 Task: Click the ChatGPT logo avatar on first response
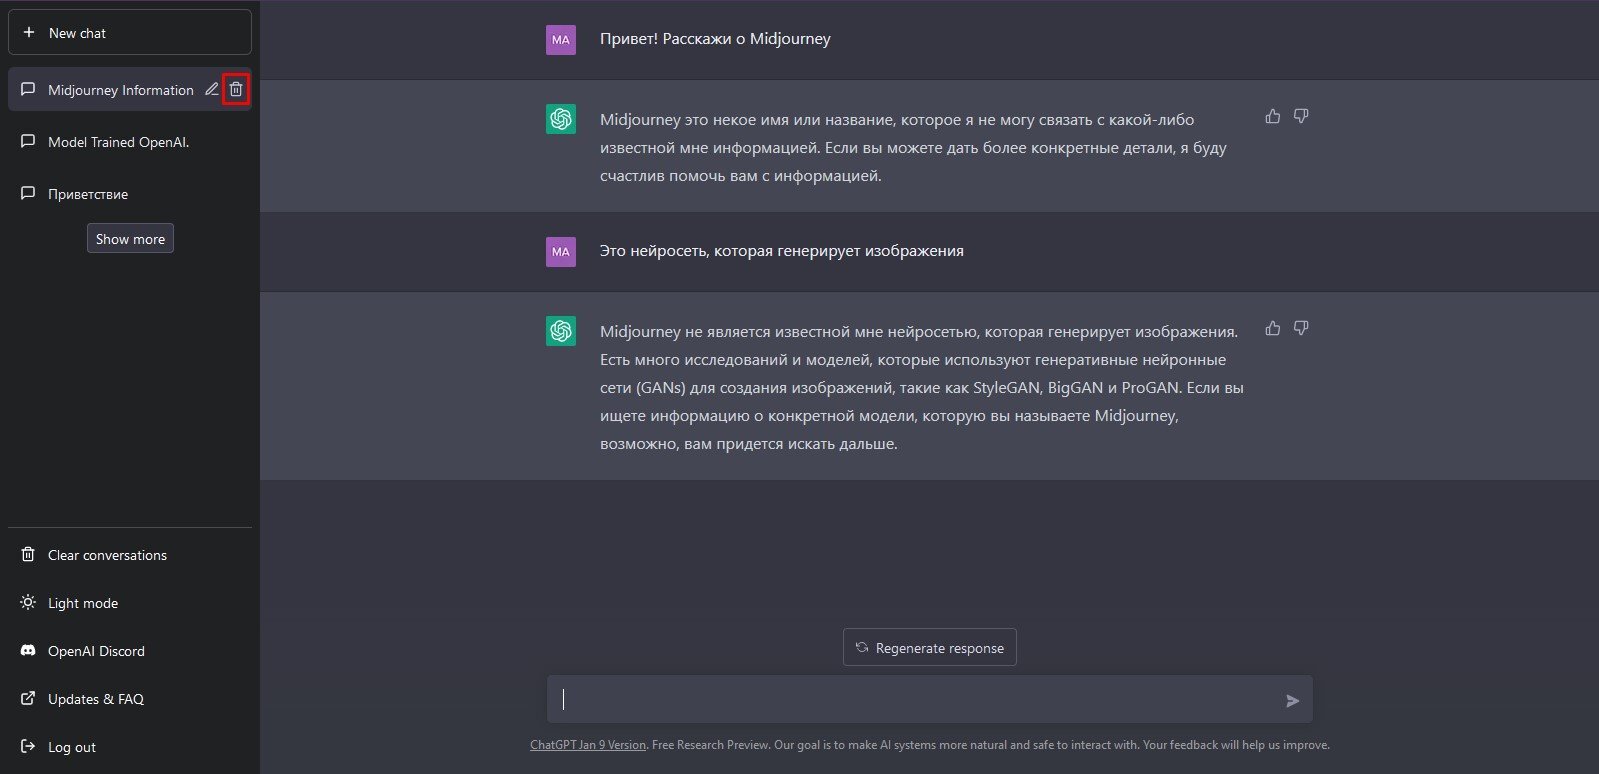click(561, 119)
